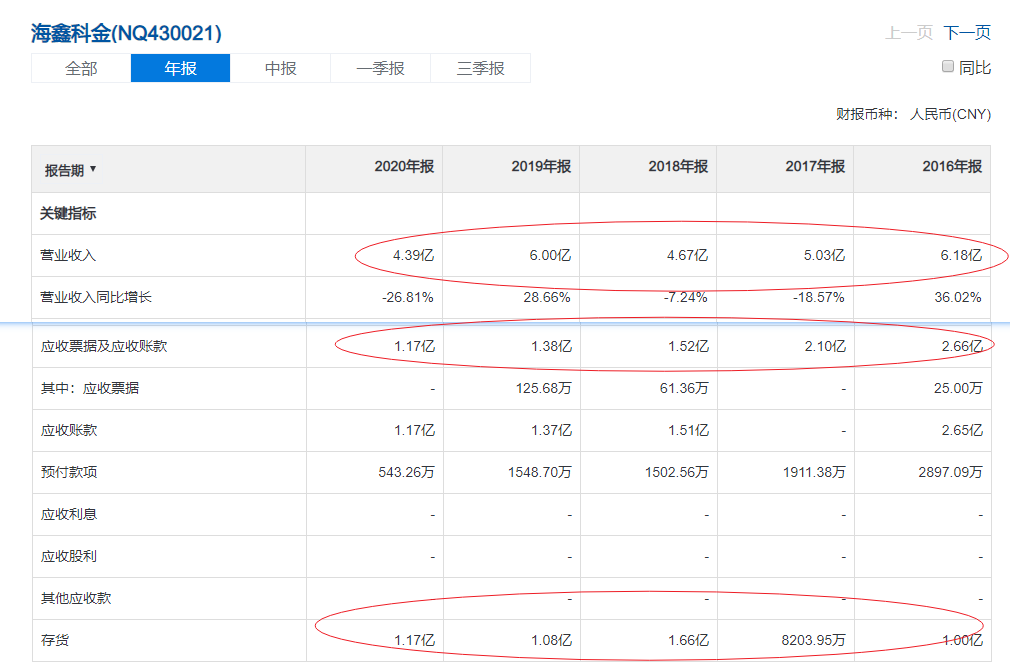Click the 125.68万 notes receivable value

pos(544,388)
